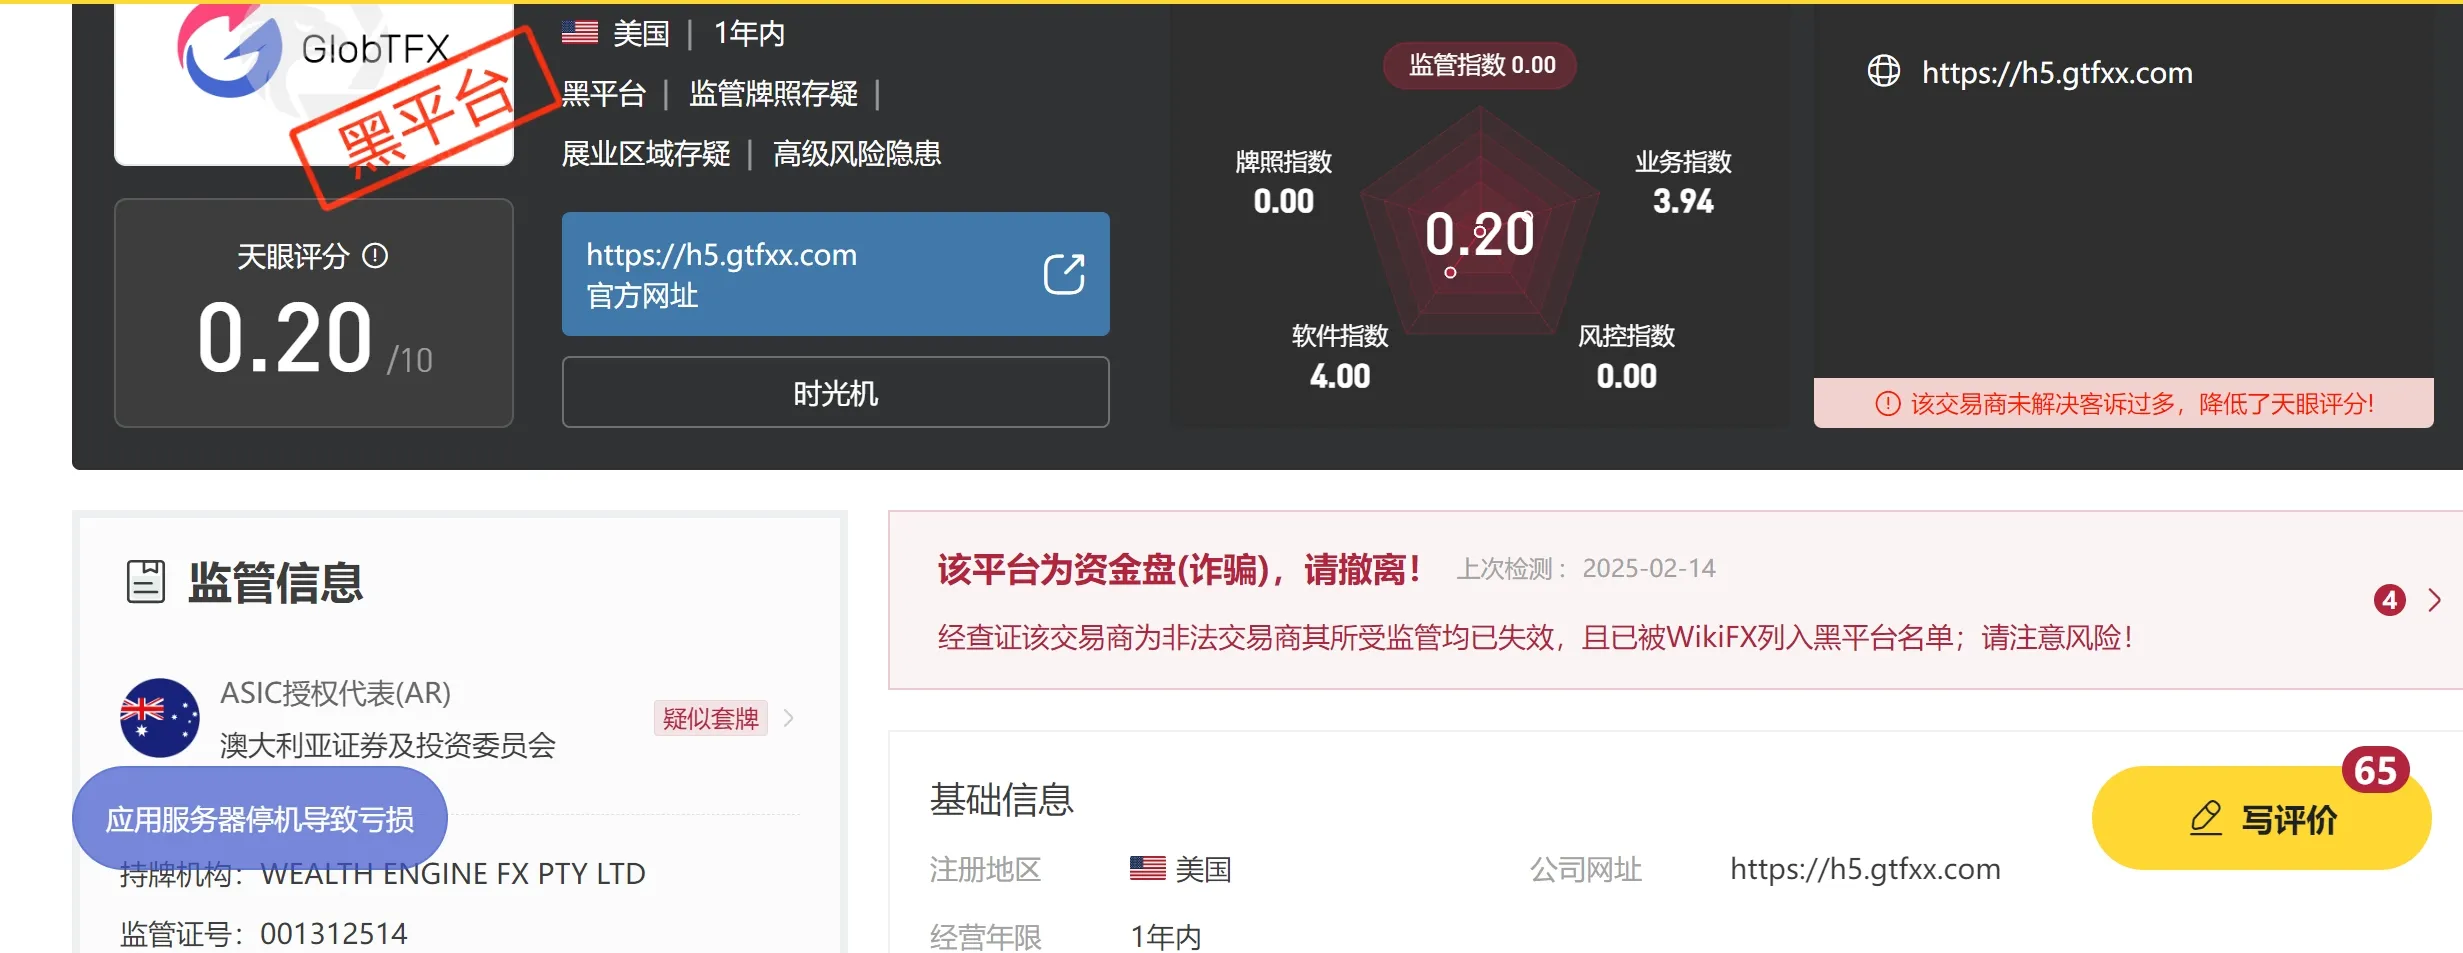Click the 软件指数 value 4.00
Viewport: 2463px width, 953px height.
(x=1340, y=376)
